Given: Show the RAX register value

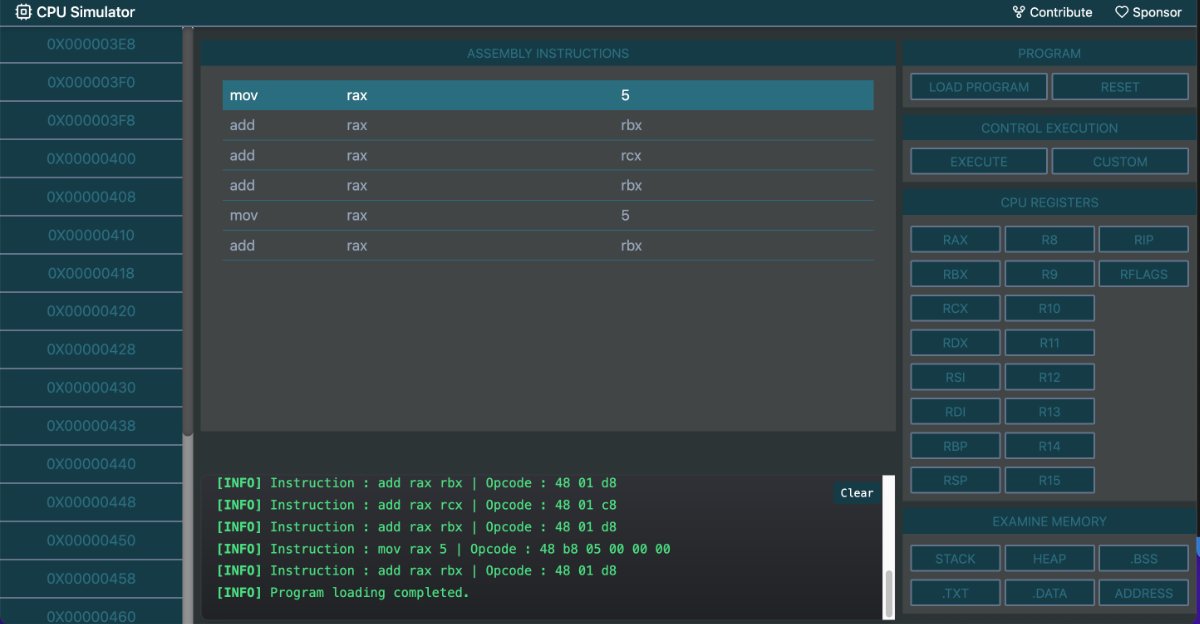Looking at the screenshot, I should click(x=955, y=239).
